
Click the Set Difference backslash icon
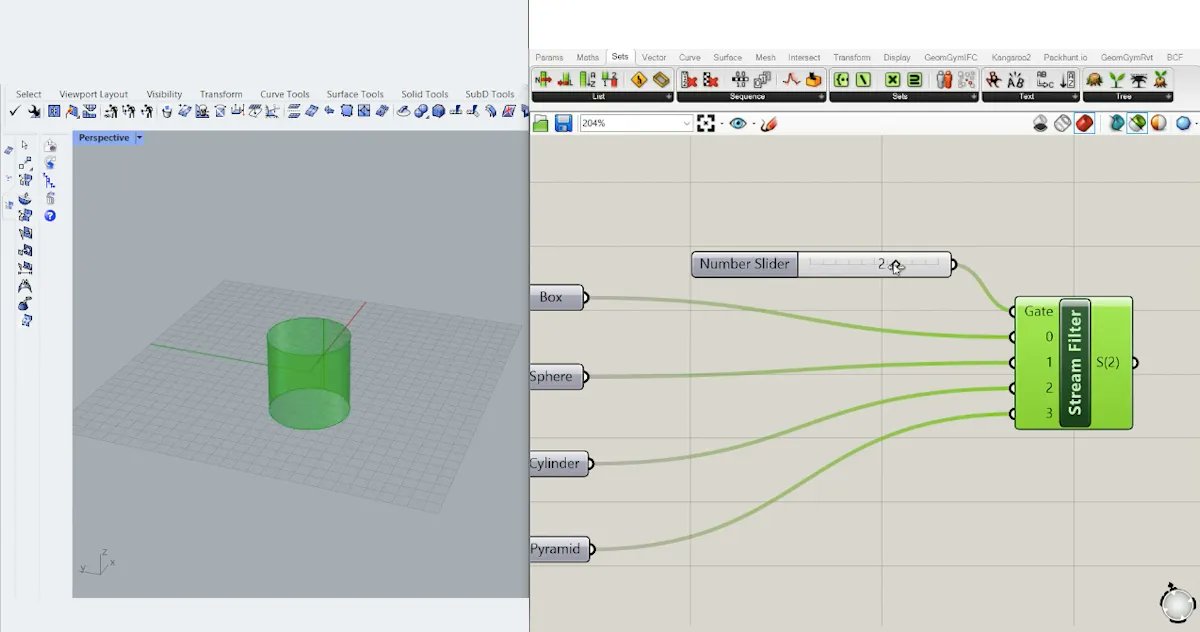pos(863,79)
